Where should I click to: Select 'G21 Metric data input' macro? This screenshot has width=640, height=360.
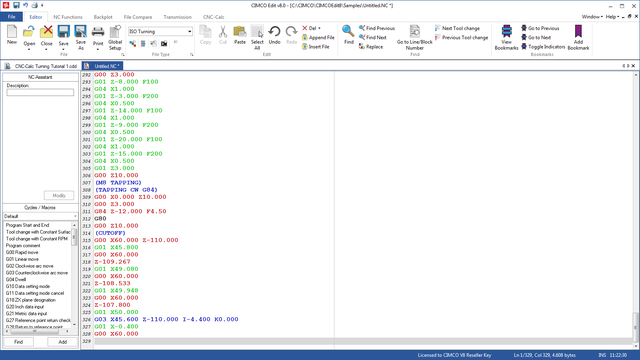click(26, 313)
